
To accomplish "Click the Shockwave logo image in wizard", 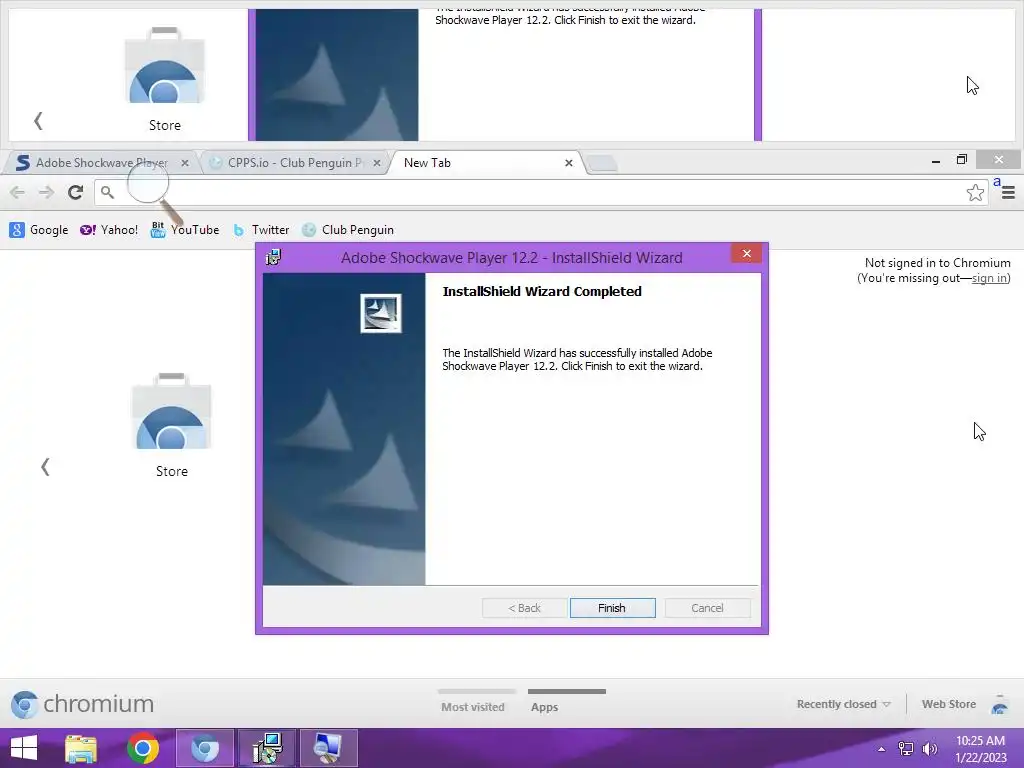I will pos(381,313).
